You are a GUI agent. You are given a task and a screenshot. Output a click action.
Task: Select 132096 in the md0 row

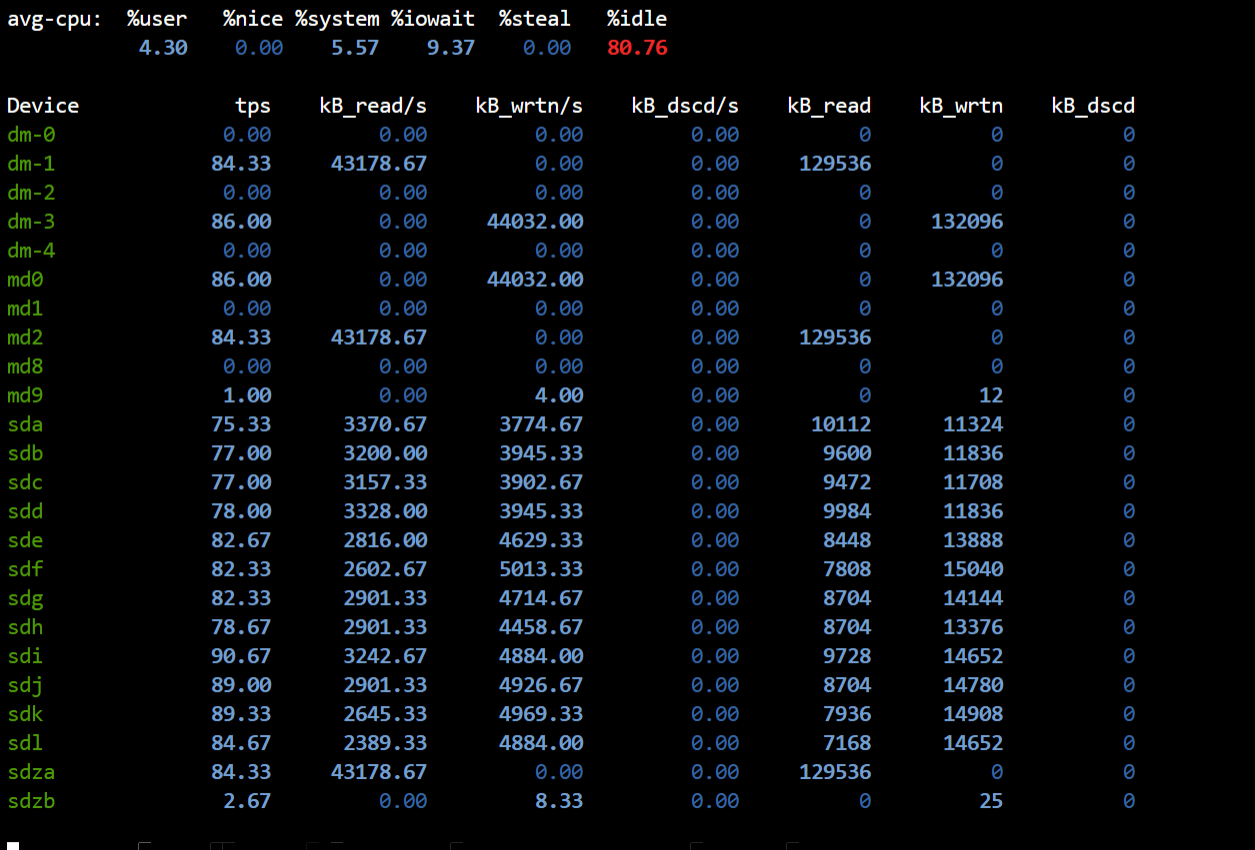pyautogui.click(x=967, y=280)
